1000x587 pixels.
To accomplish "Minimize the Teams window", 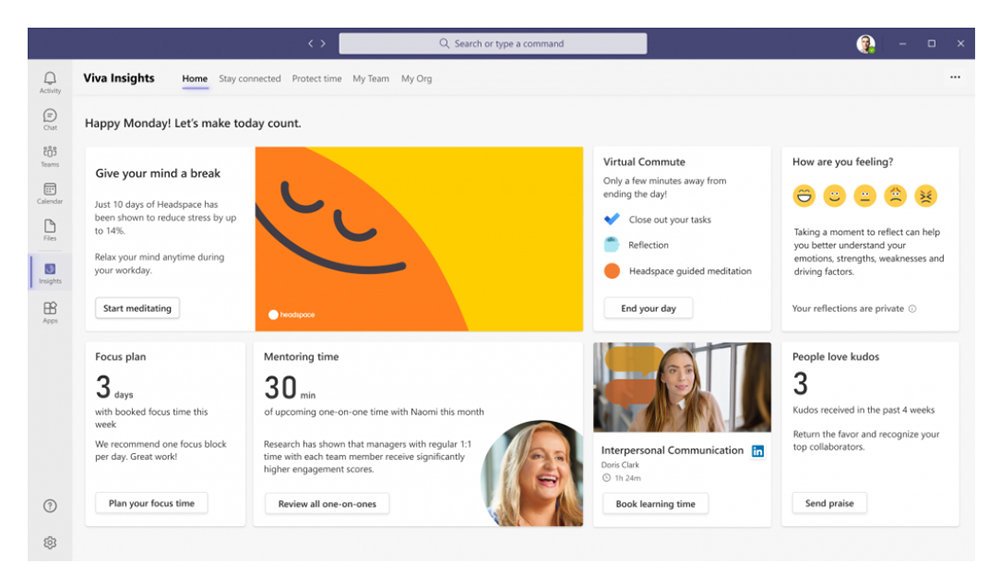I will click(x=902, y=43).
